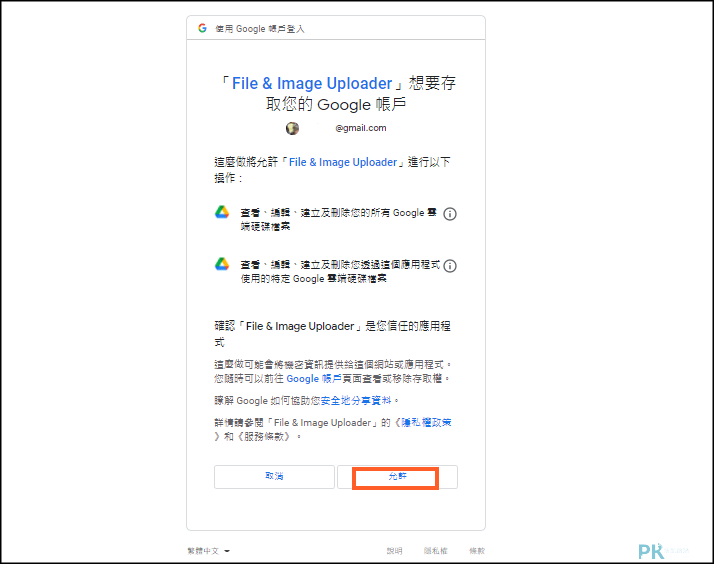Image resolution: width=714 pixels, height=564 pixels.
Task: Open the 隱私權 footer link
Action: pos(435,551)
